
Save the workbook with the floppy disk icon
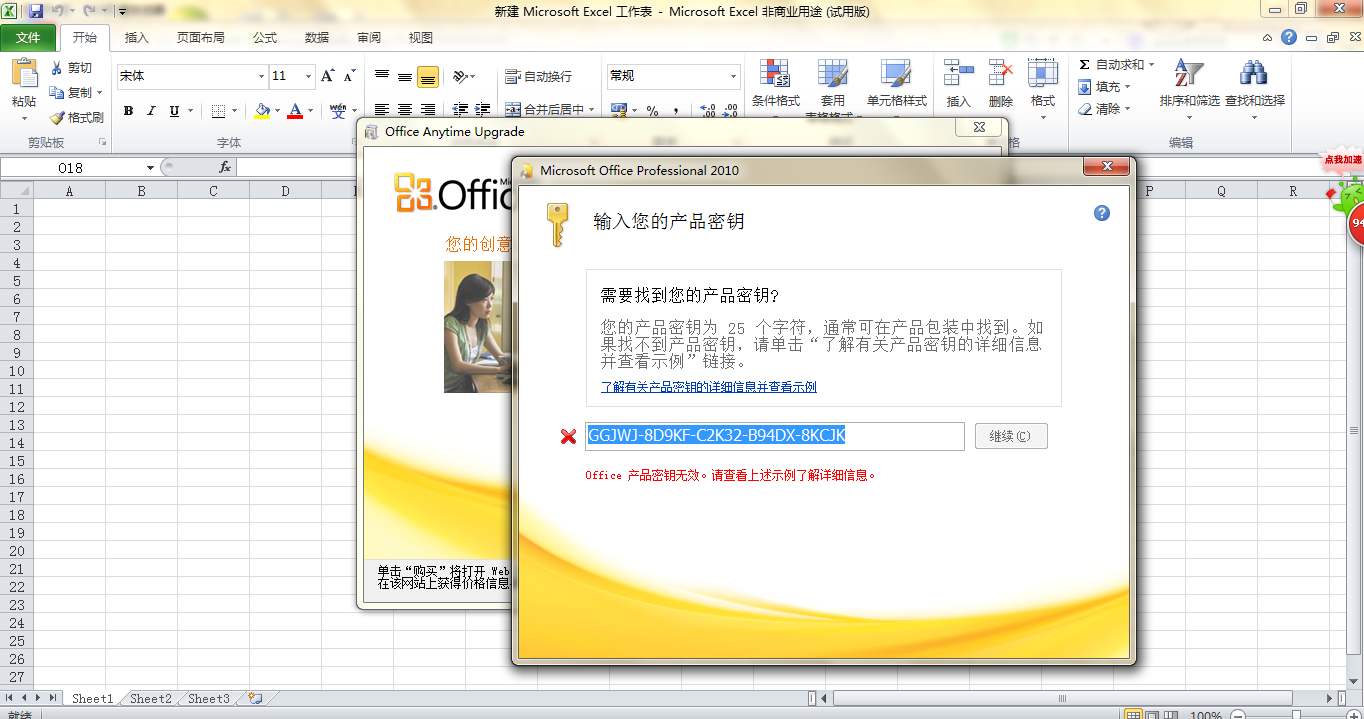(36, 11)
